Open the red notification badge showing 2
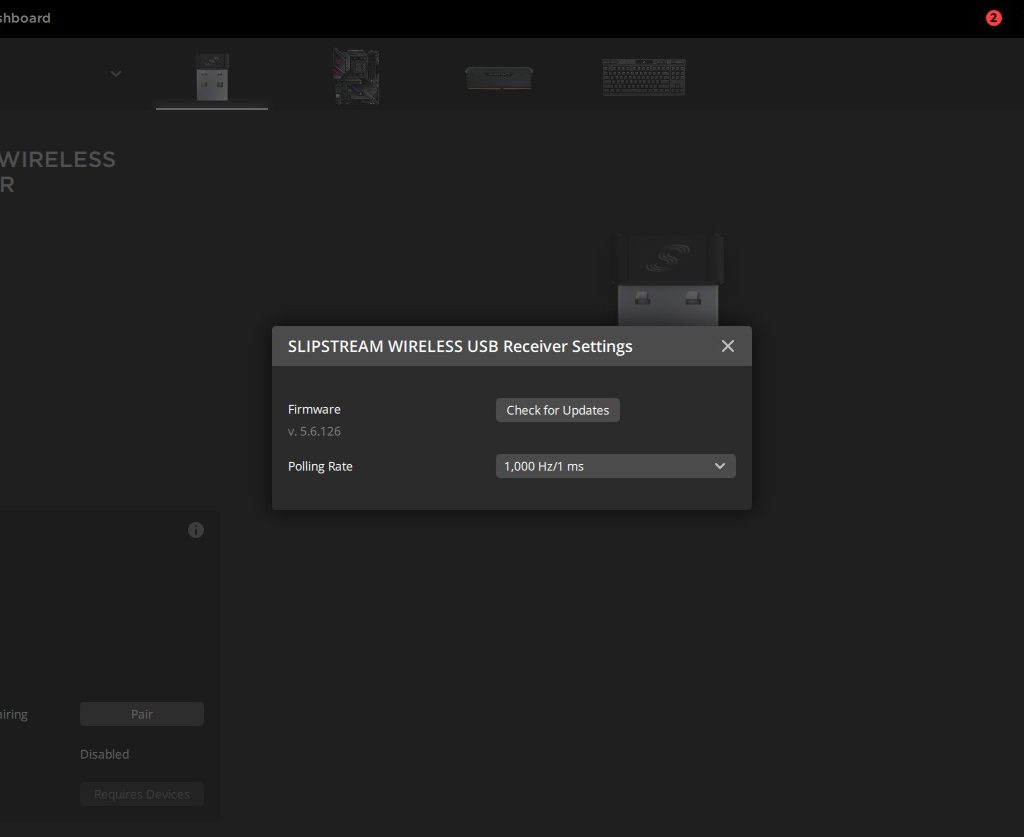The width and height of the screenshot is (1024, 837). tap(993, 18)
